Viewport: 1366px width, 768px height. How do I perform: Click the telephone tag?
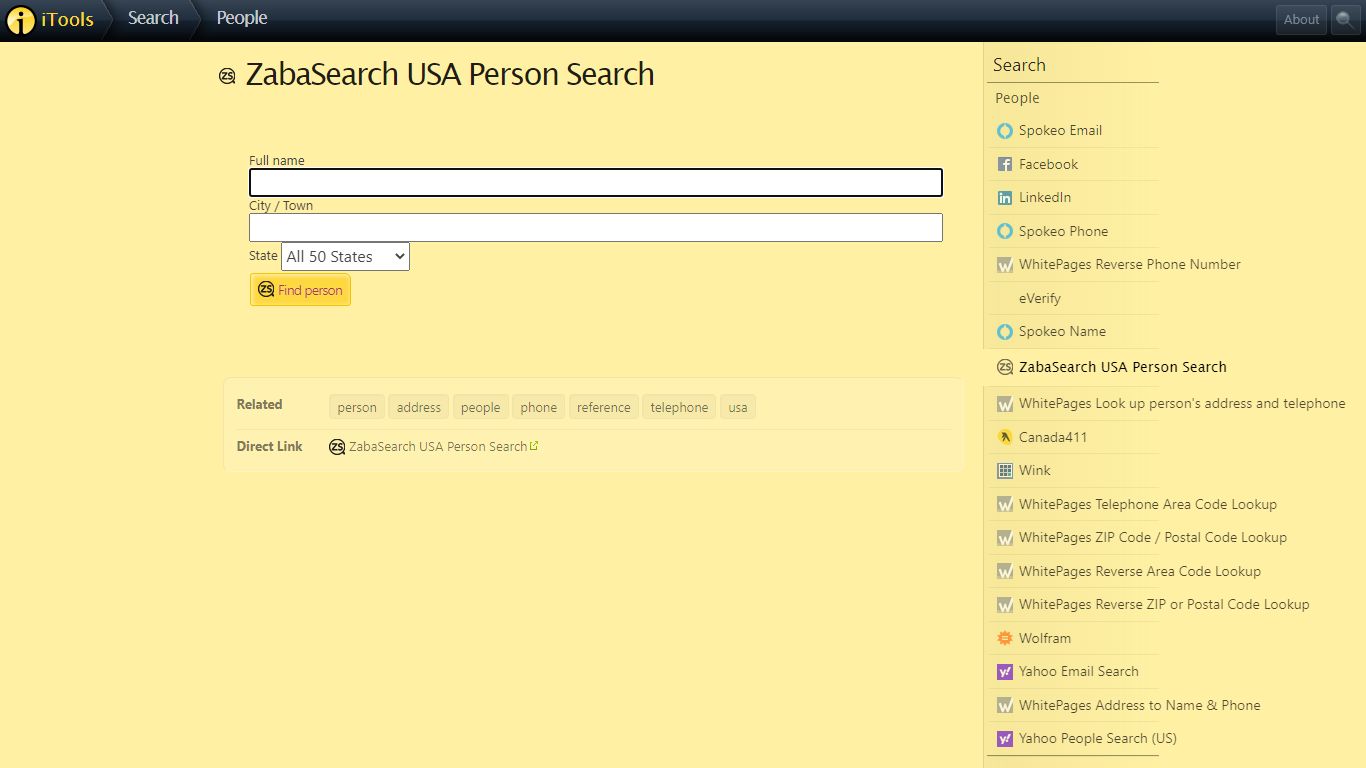[680, 407]
